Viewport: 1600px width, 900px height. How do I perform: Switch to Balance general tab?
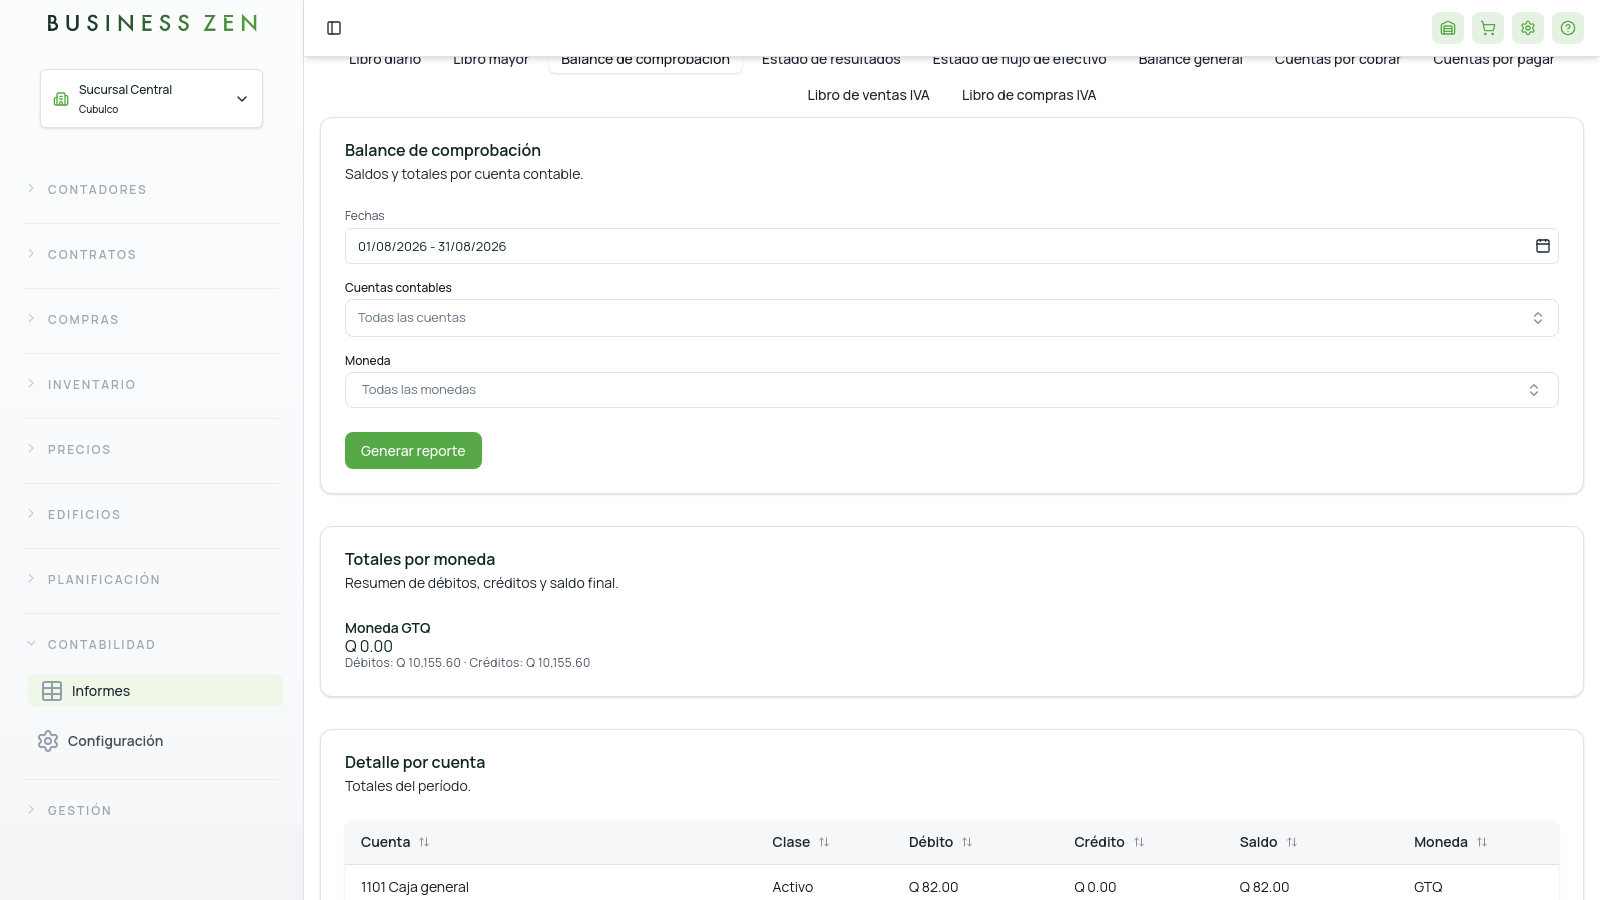point(1190,60)
